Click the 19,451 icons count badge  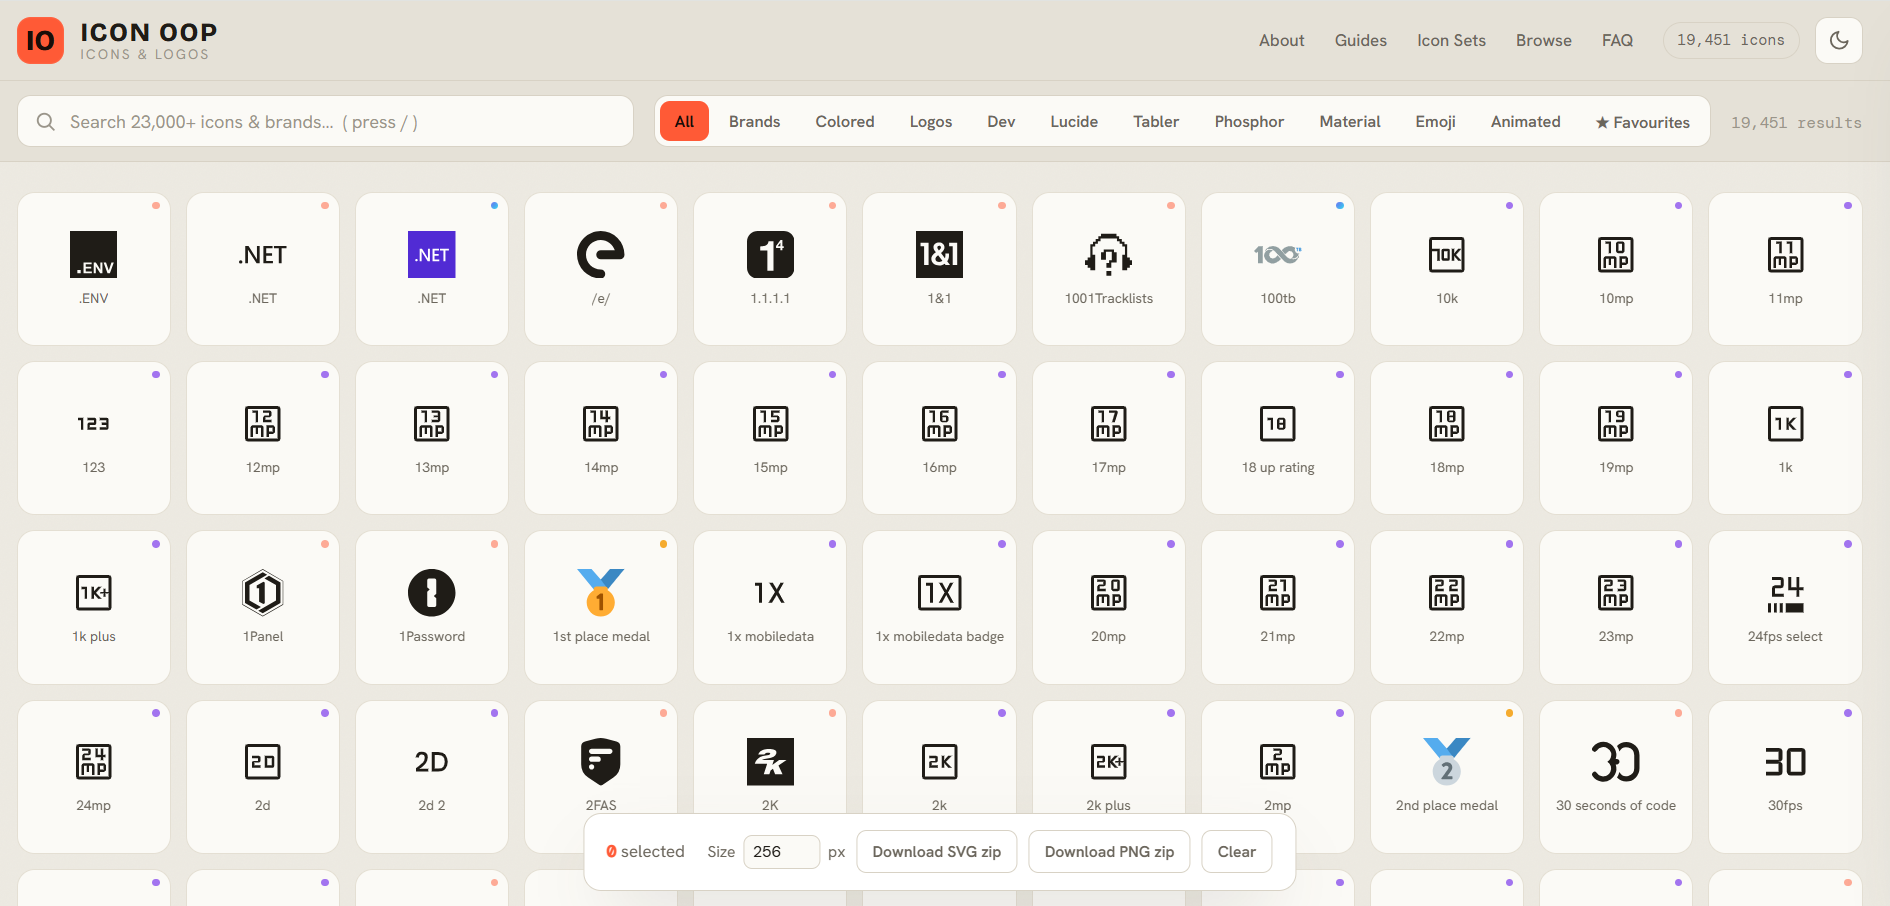[1731, 40]
